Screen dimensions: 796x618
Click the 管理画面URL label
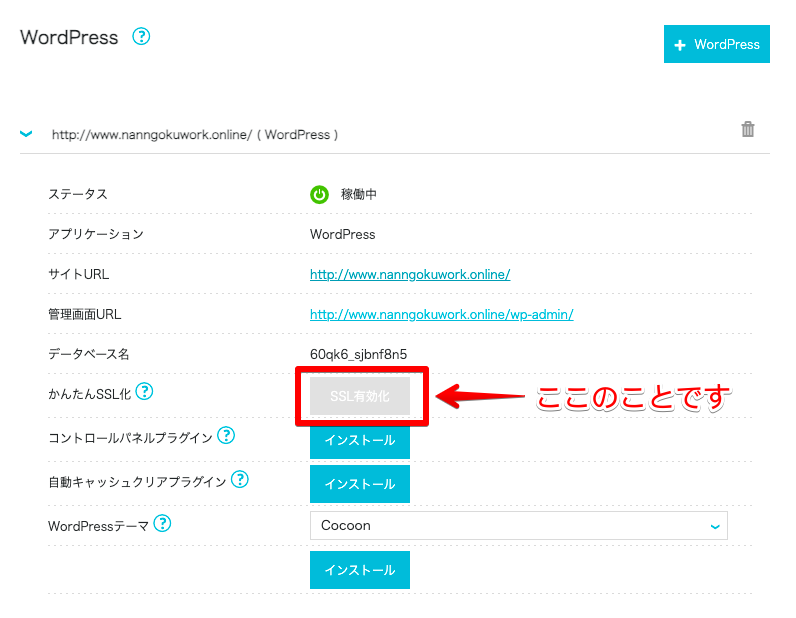[x=85, y=315]
